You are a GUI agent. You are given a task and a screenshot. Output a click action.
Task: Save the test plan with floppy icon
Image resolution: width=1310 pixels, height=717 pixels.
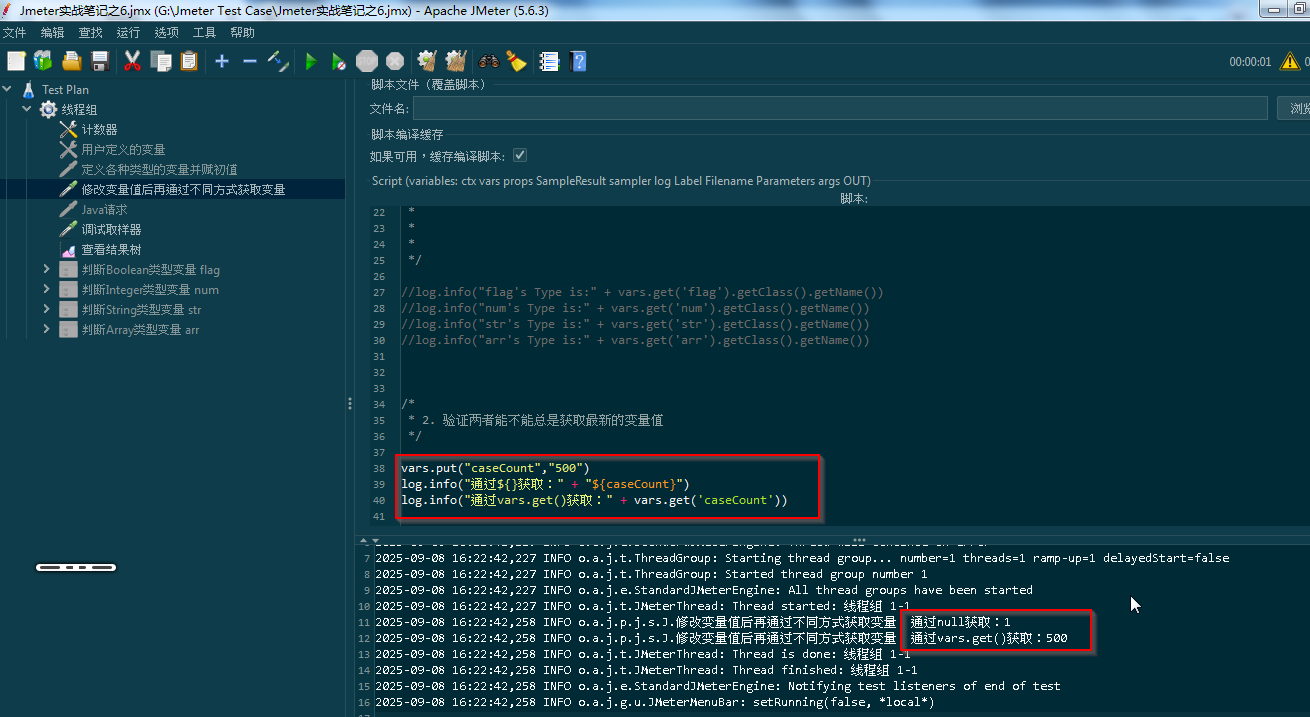[x=99, y=61]
